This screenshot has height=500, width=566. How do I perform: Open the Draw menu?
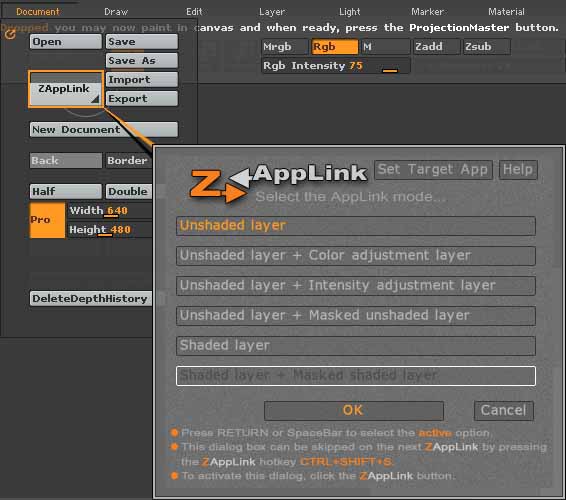click(x=116, y=12)
